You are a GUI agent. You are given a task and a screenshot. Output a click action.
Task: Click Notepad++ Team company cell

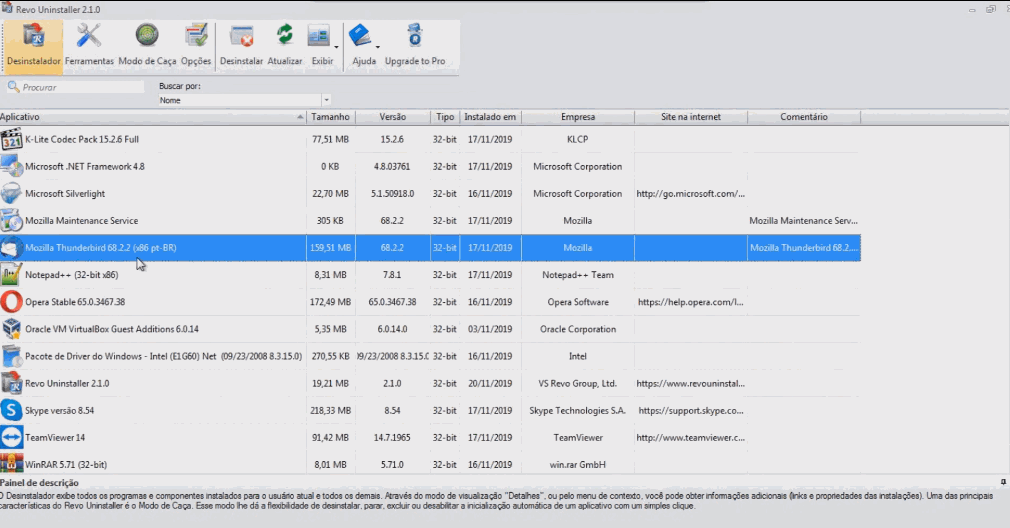click(x=578, y=274)
